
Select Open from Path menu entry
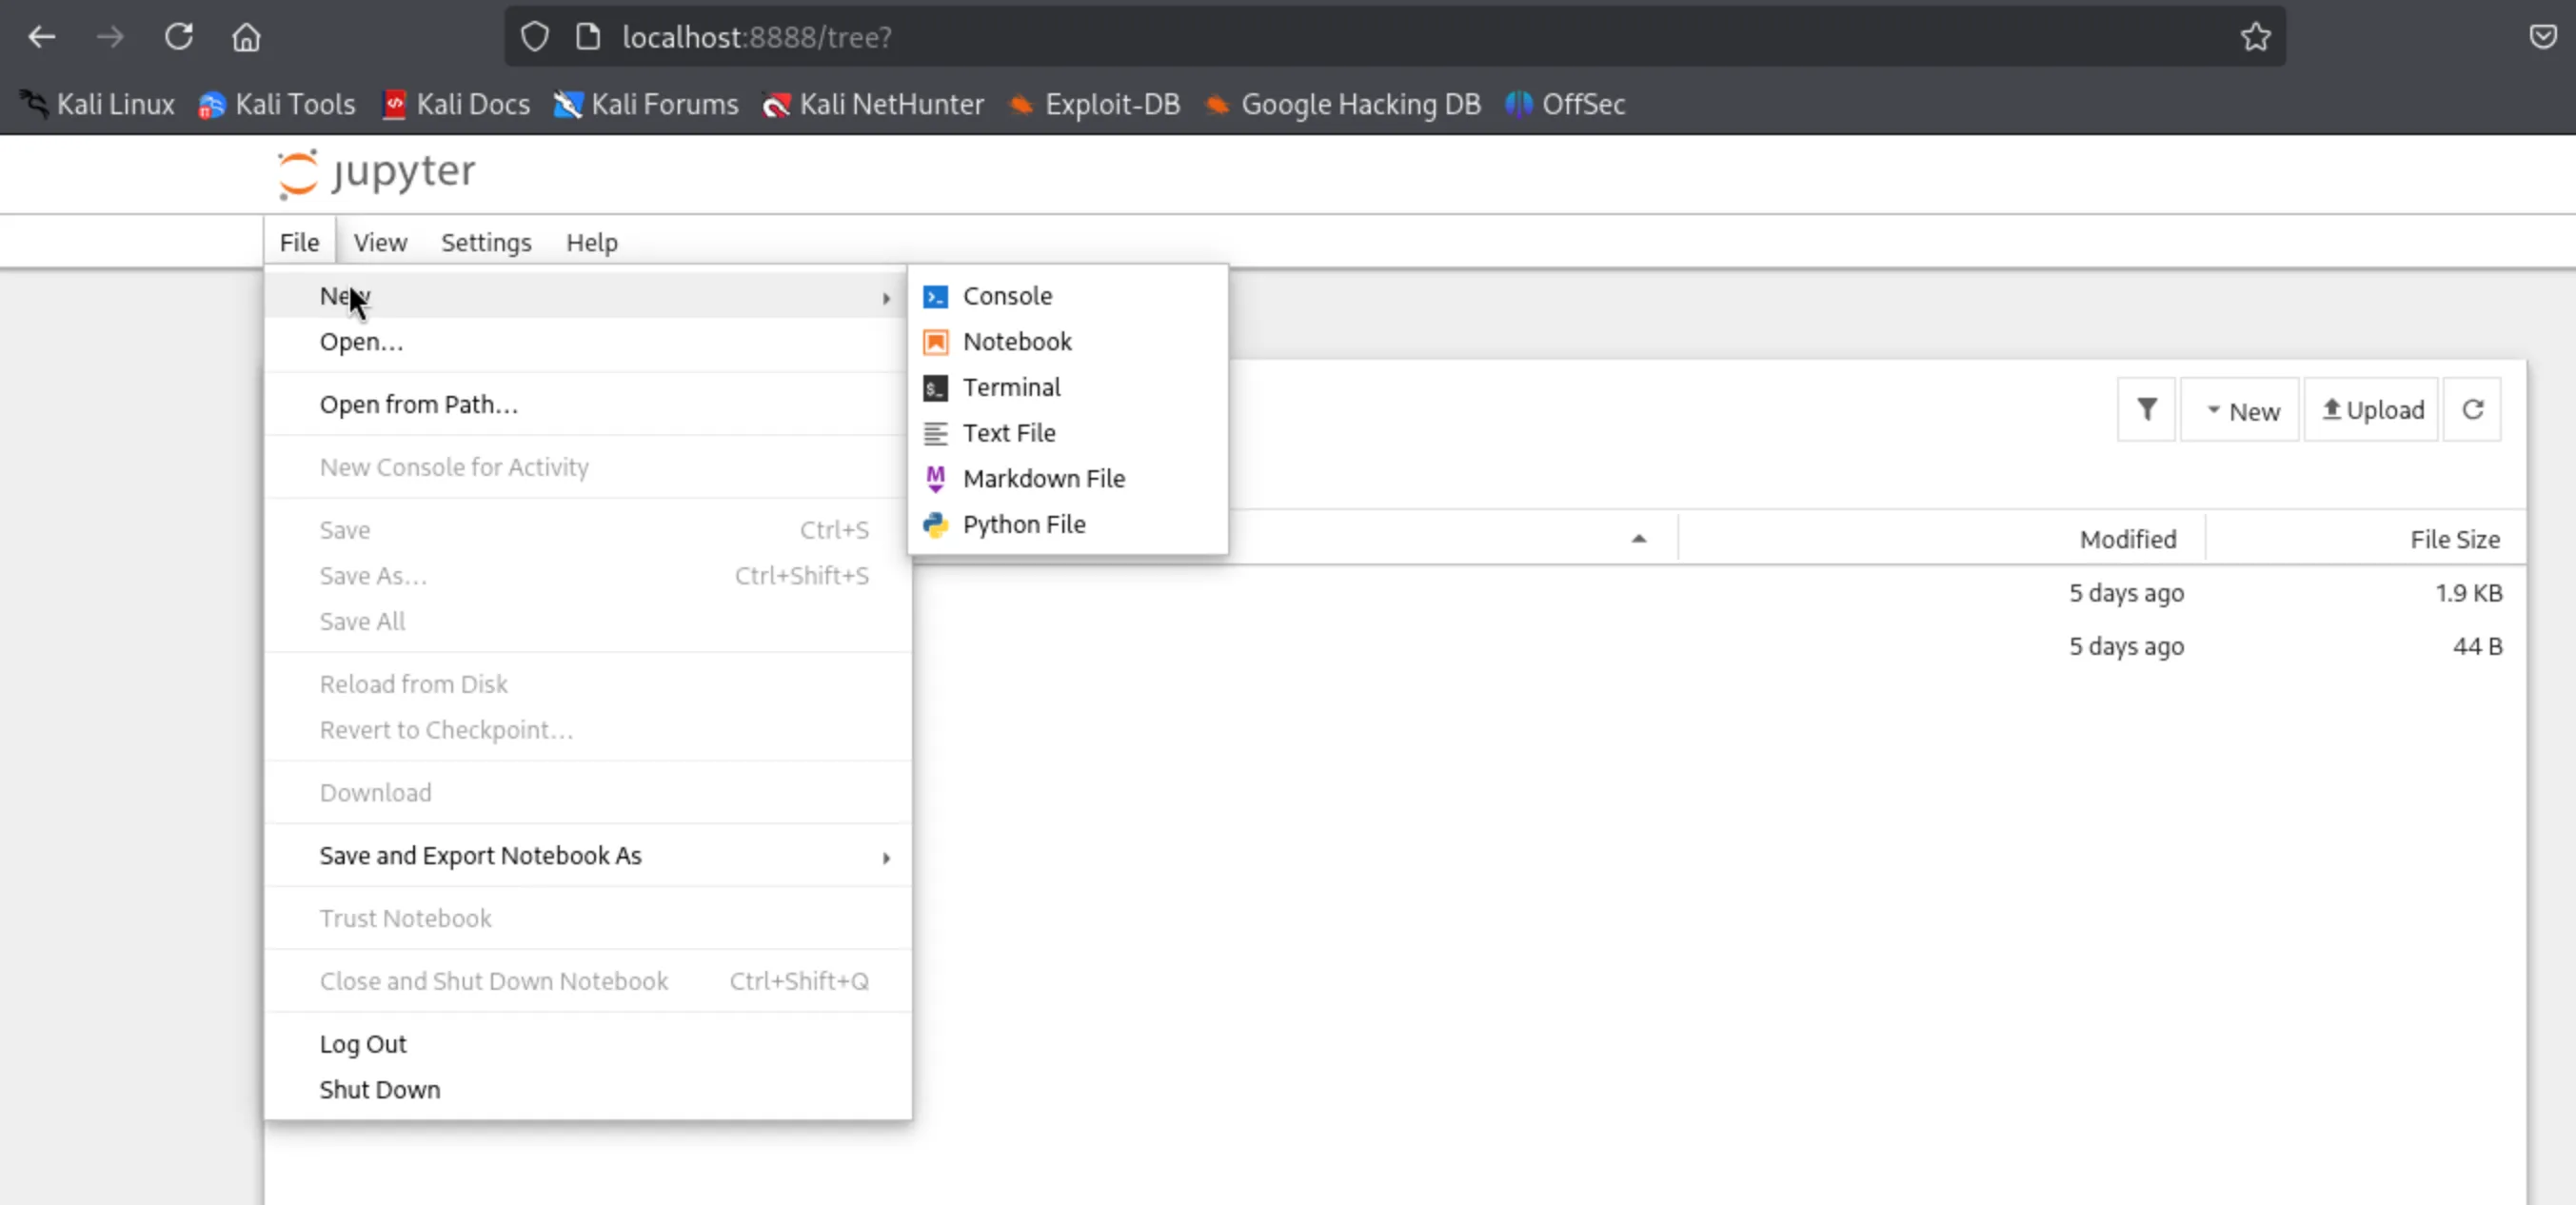click(418, 405)
